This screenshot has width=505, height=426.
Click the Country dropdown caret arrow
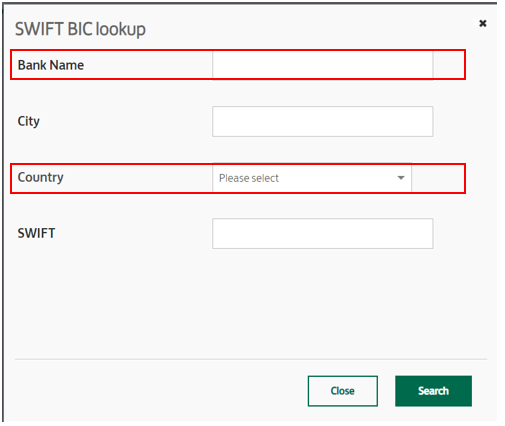(401, 178)
